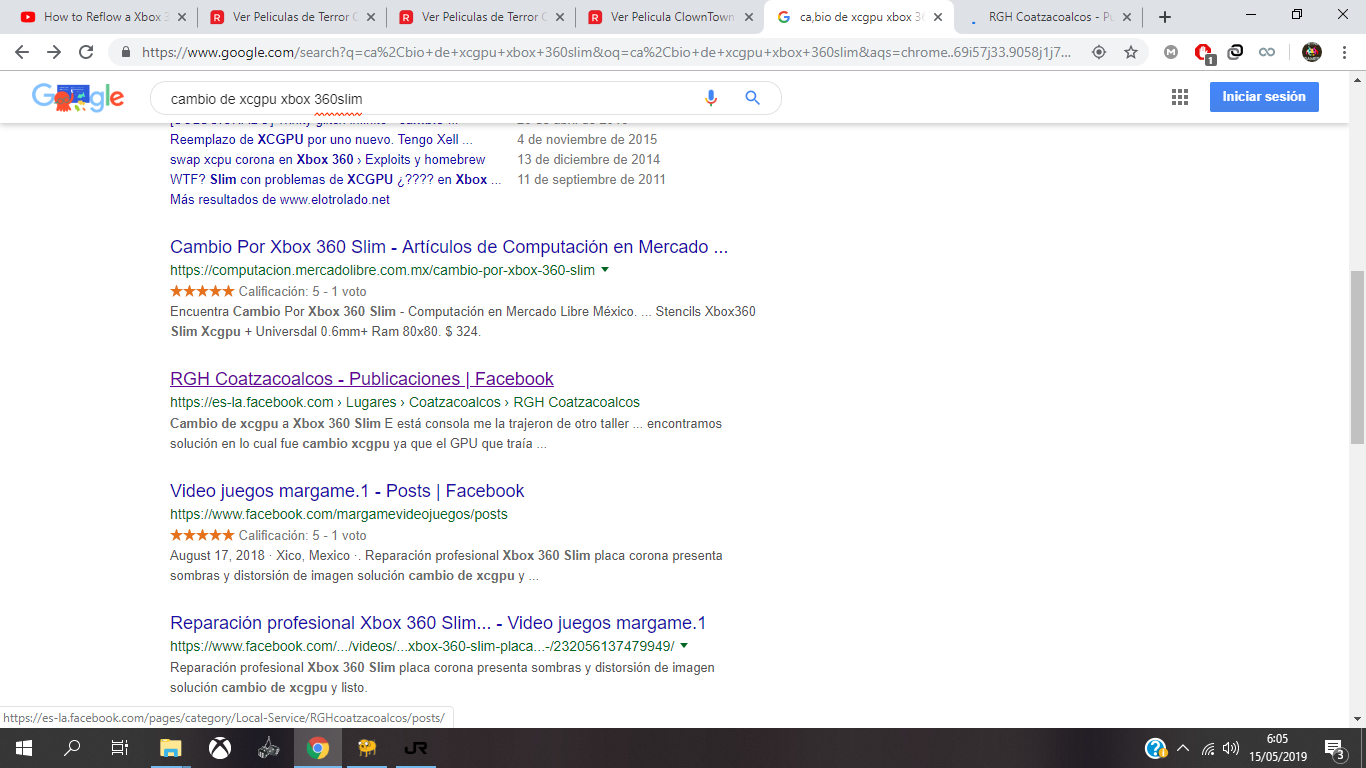Close the Ver Pelicula ClownTown tab

pyautogui.click(x=749, y=17)
